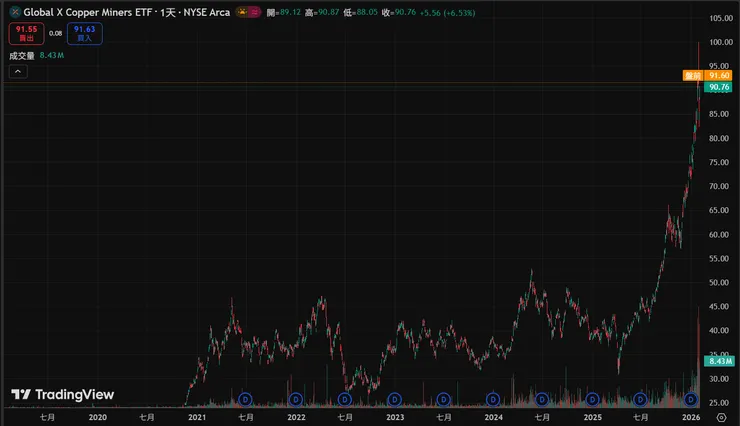Click the 75.00 price scale label
The image size is (740, 426).
(719, 162)
